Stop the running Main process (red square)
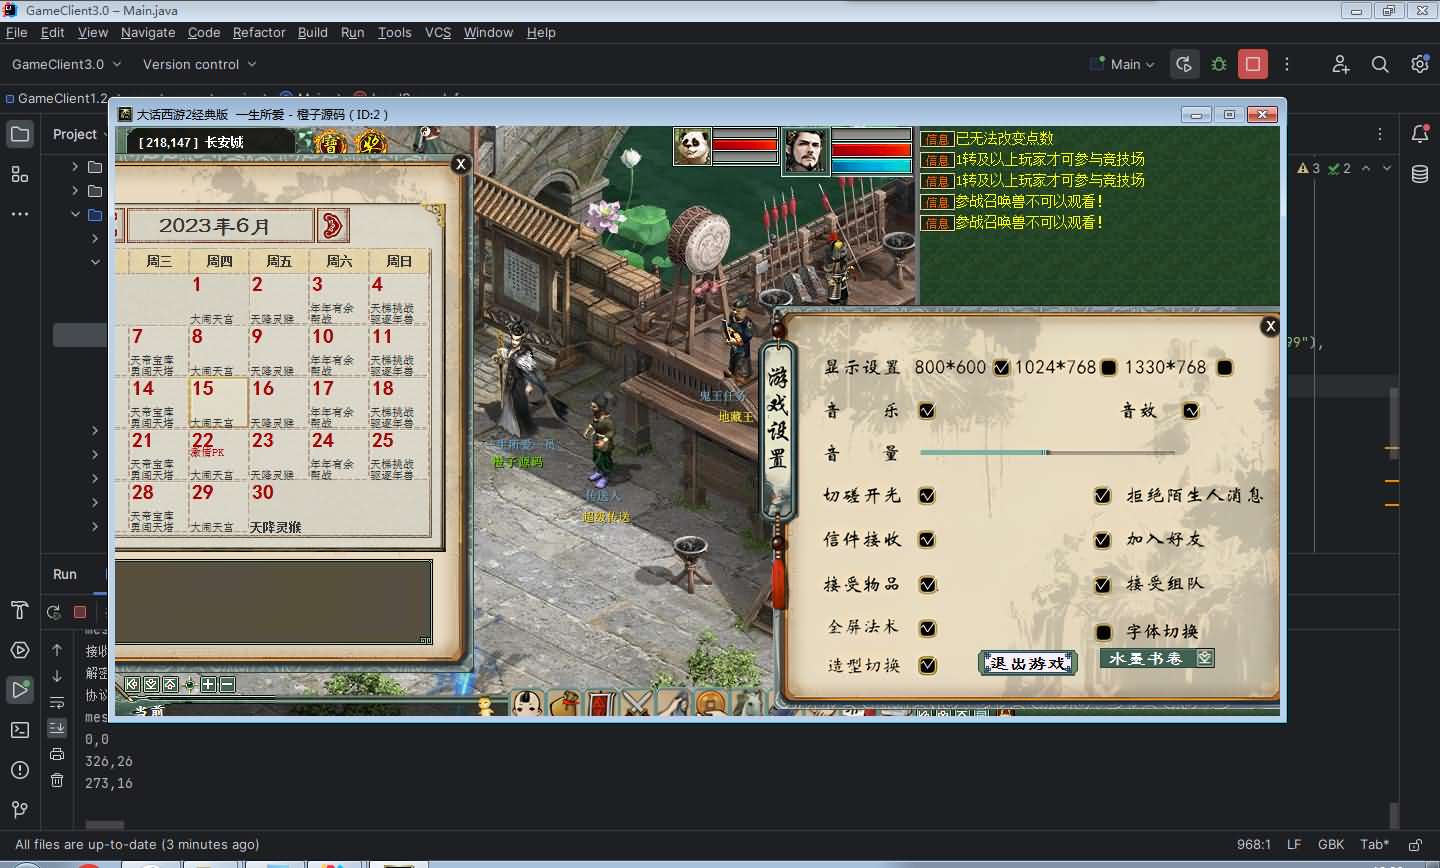The image size is (1440, 868). click(1252, 64)
